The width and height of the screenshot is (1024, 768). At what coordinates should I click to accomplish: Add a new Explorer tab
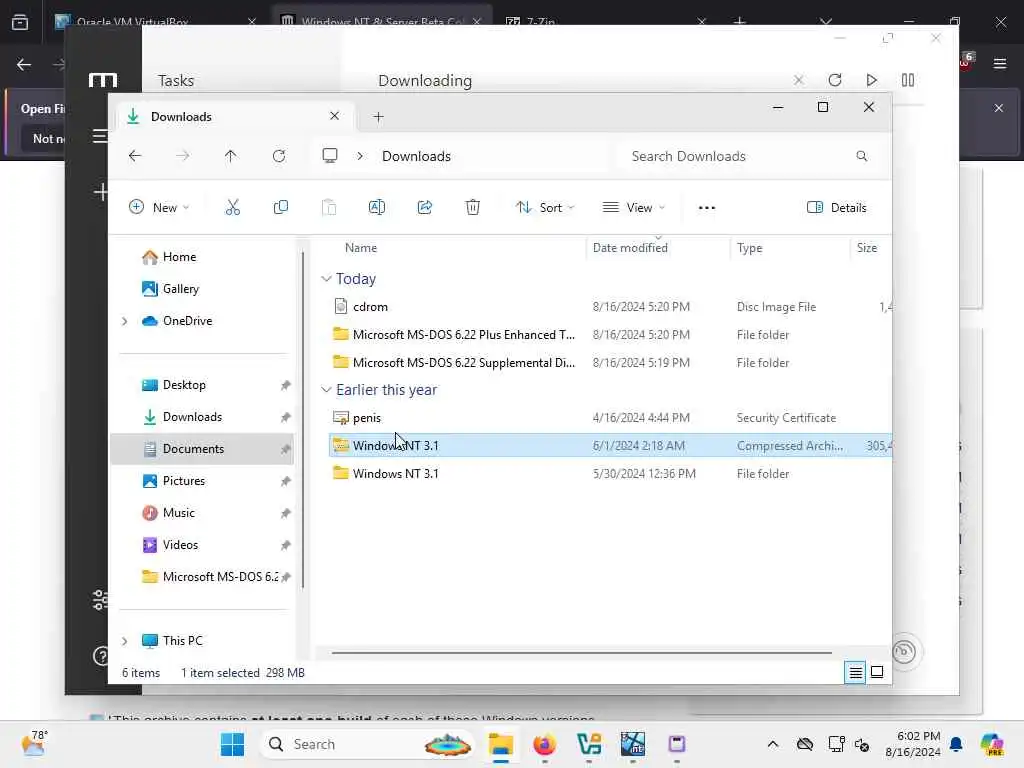coord(378,117)
